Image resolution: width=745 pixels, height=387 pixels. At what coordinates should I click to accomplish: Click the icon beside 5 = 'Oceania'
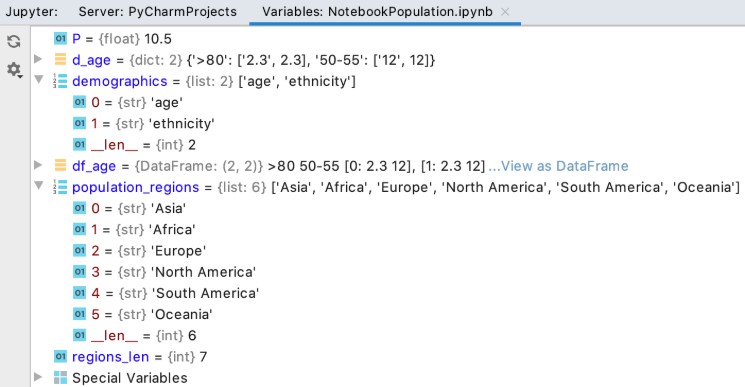click(x=79, y=314)
